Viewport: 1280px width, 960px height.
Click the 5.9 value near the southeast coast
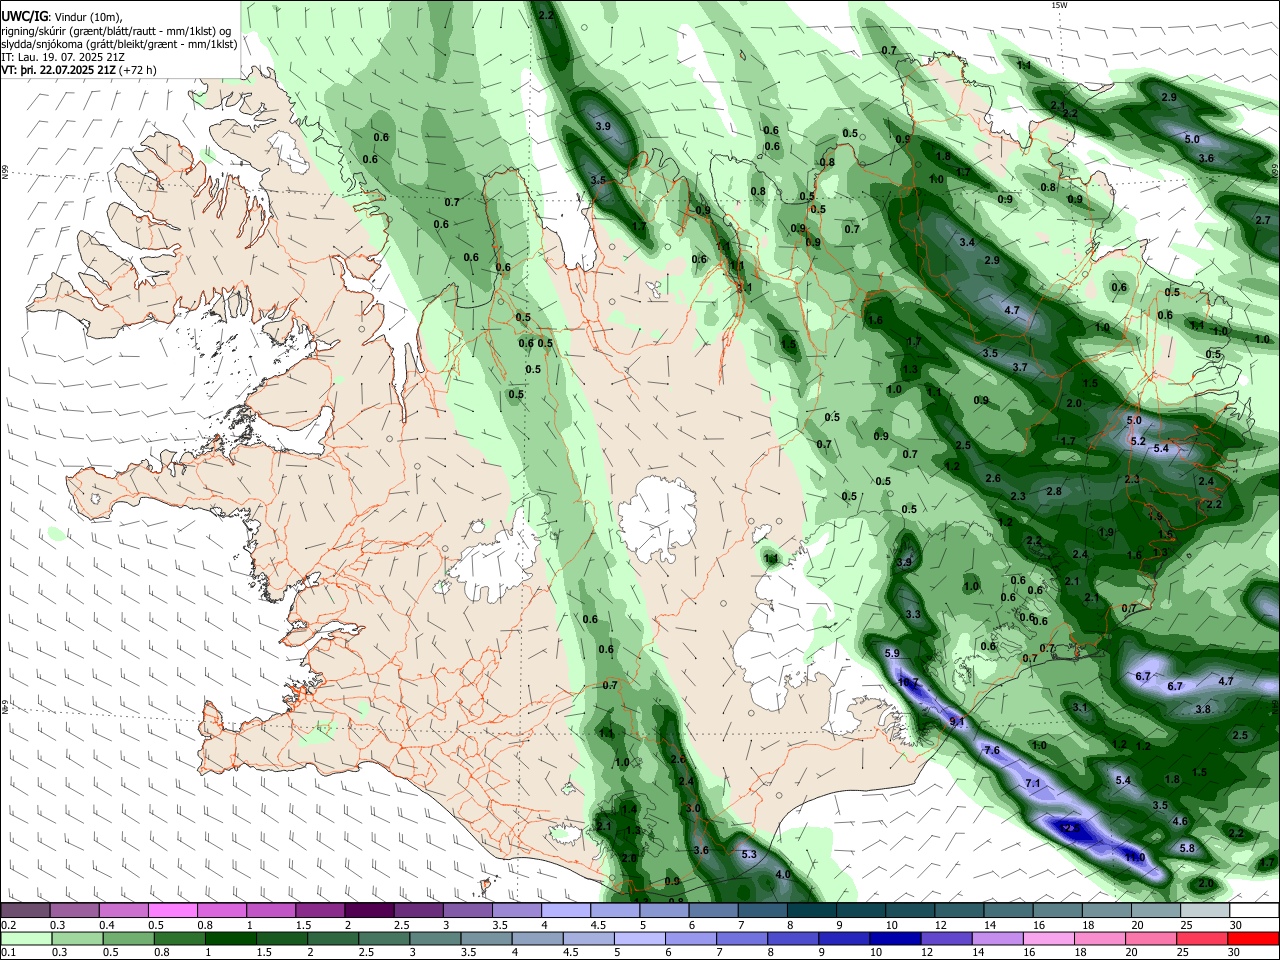893,653
